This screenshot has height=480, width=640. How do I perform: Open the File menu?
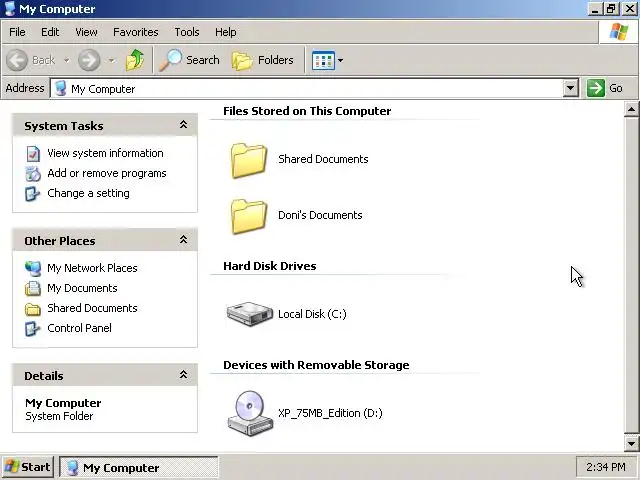(17, 32)
